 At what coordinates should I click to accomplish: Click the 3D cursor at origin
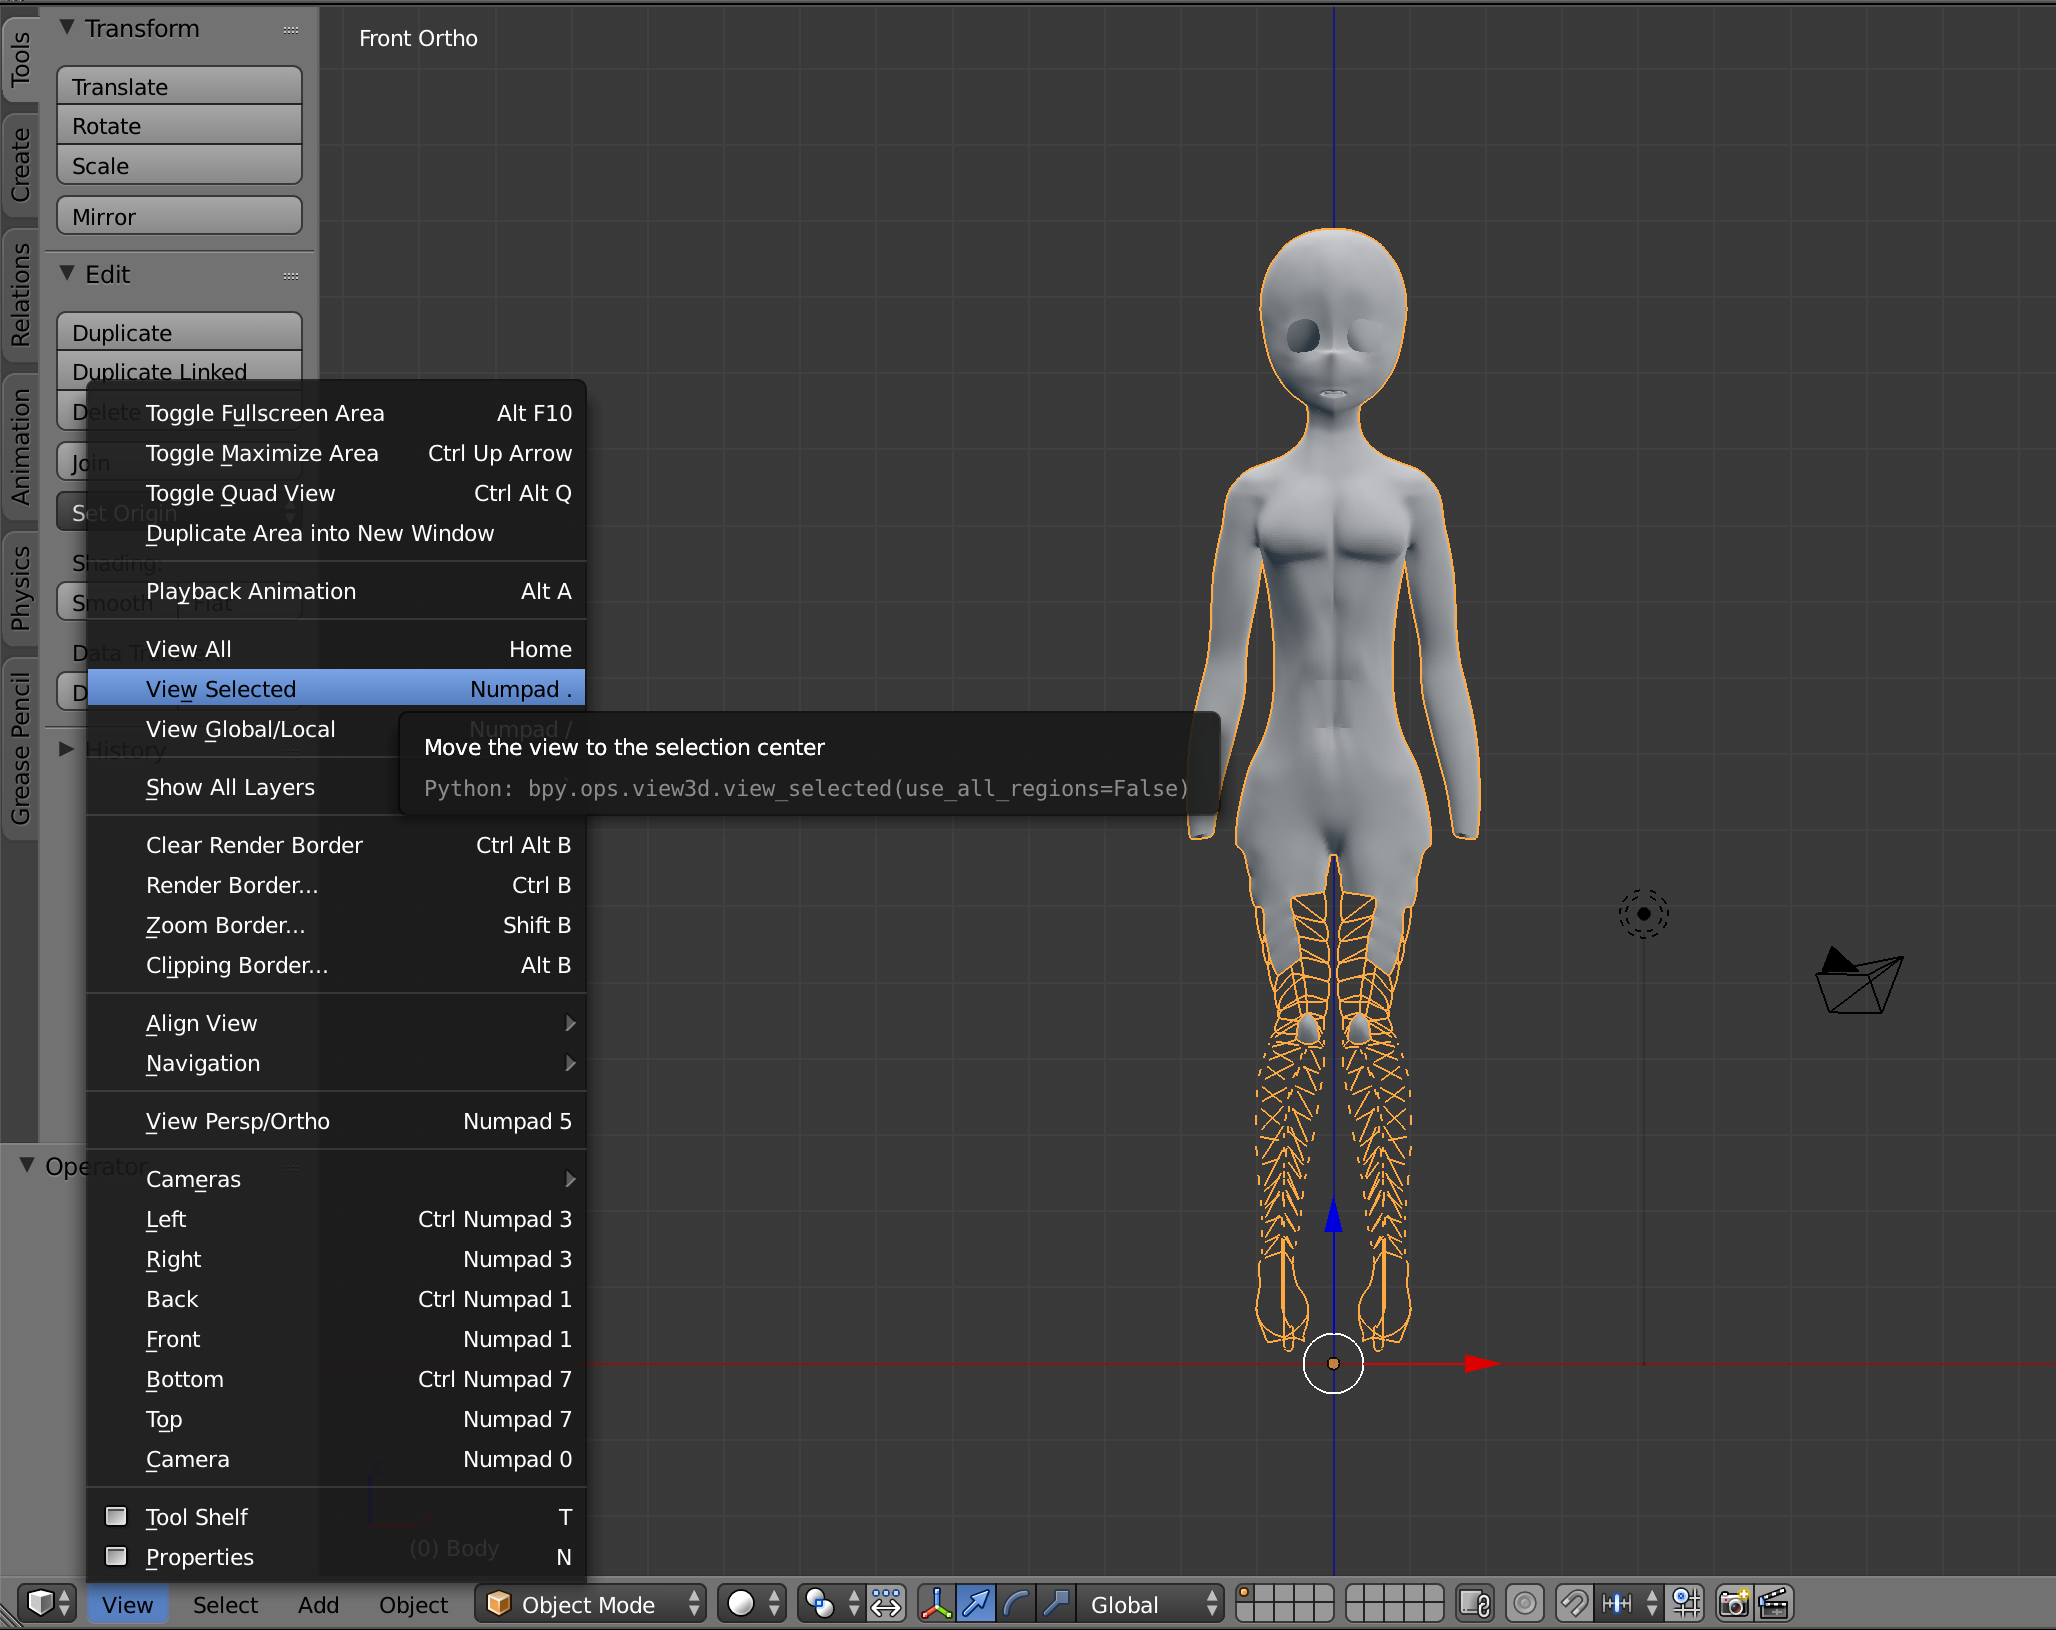(x=1333, y=1363)
